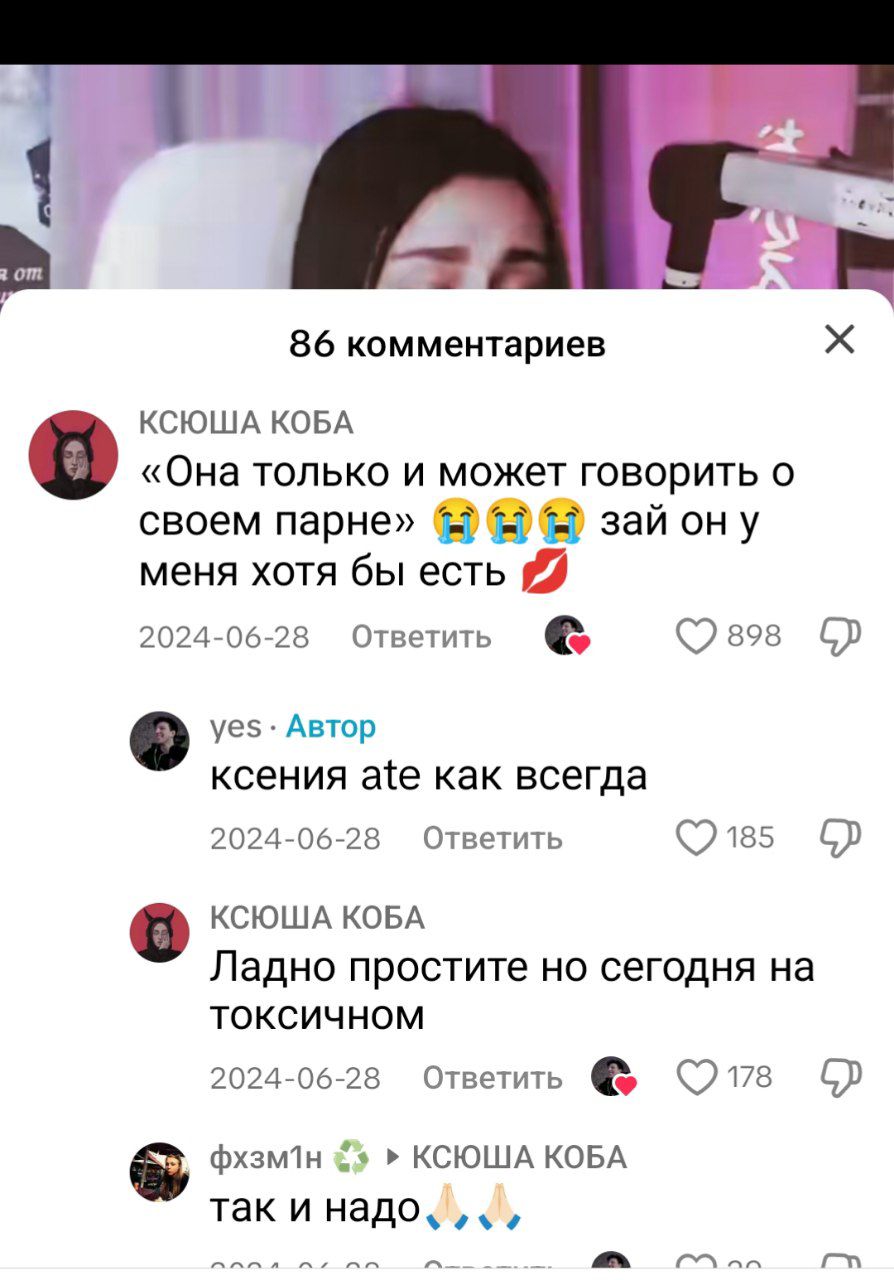Reply to the 'Ладно простите' comment
Screen dimensions: 894x1280
tap(492, 1078)
